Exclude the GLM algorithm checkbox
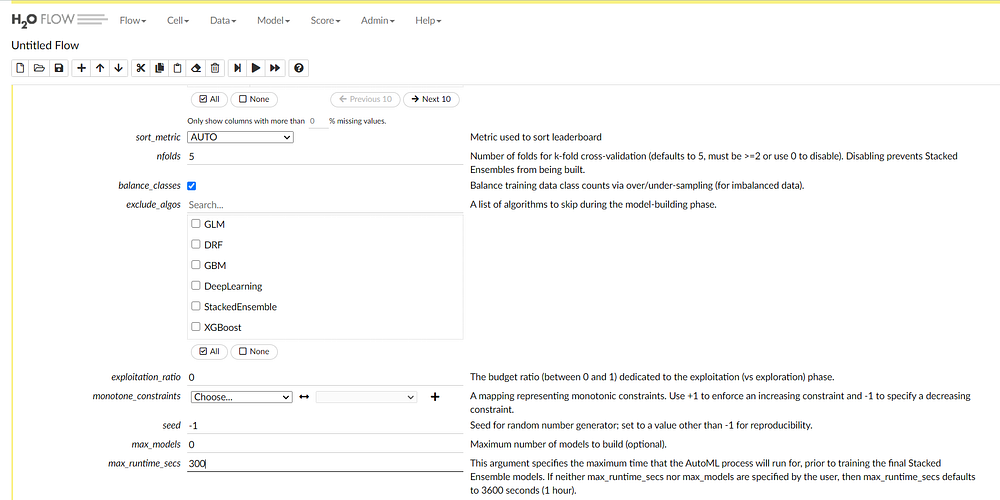1000x500 pixels. tap(196, 224)
